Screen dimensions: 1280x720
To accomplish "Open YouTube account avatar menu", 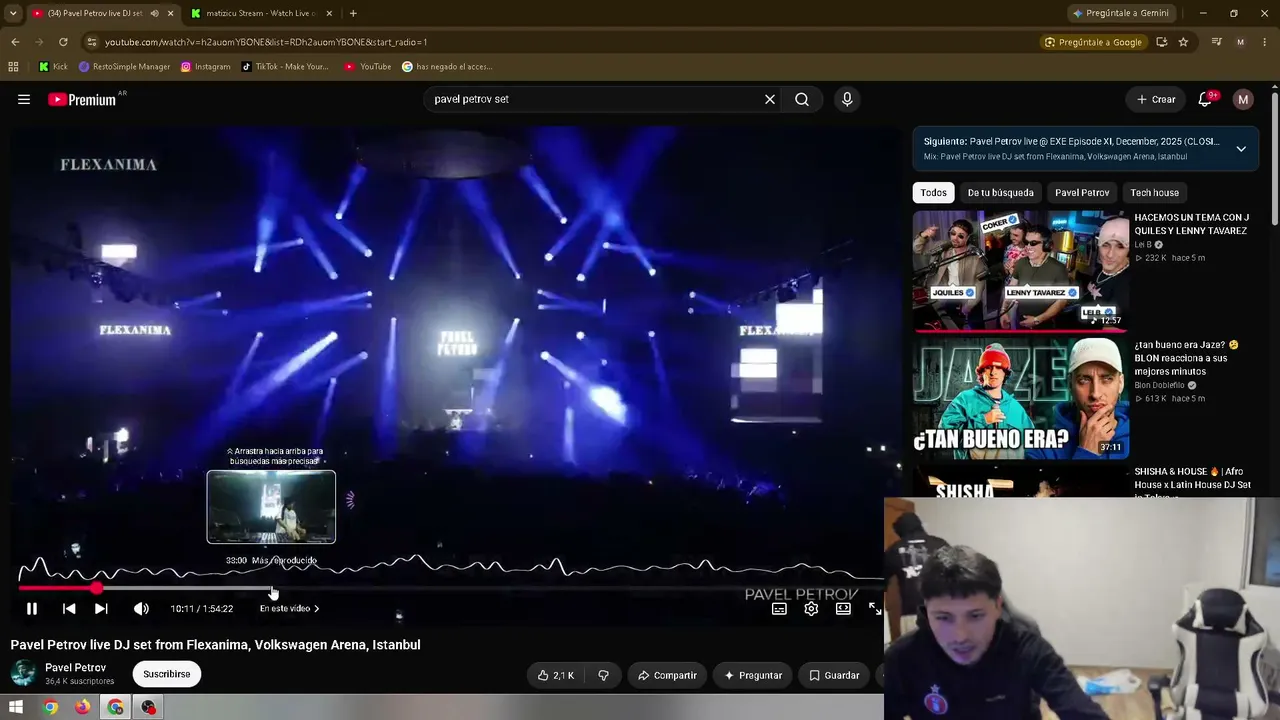I will pos(1243,99).
